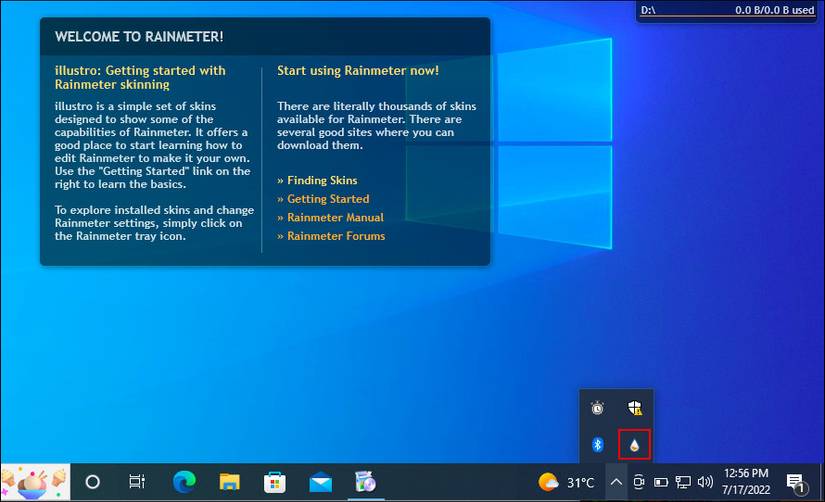
Task: Open the clock showing 12:56 PM
Action: click(x=746, y=481)
